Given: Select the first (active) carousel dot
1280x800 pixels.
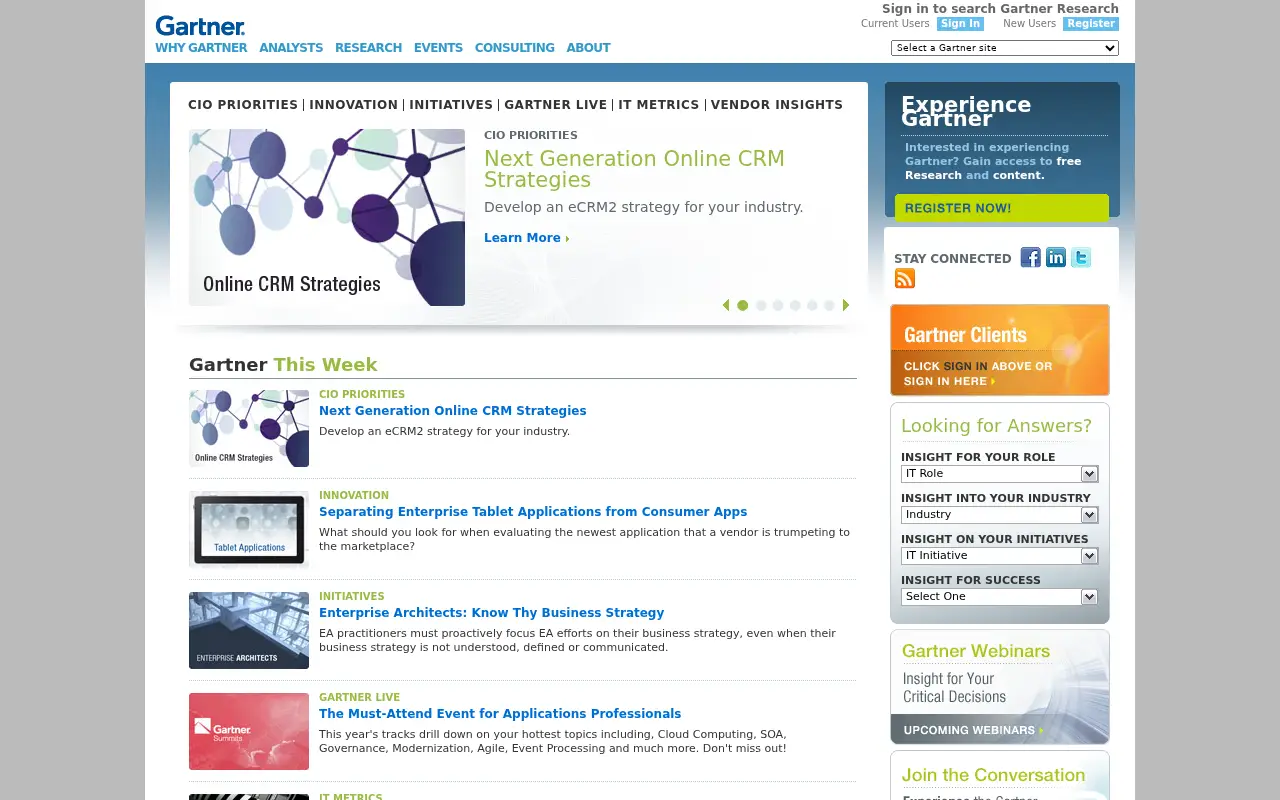Looking at the screenshot, I should click(743, 305).
